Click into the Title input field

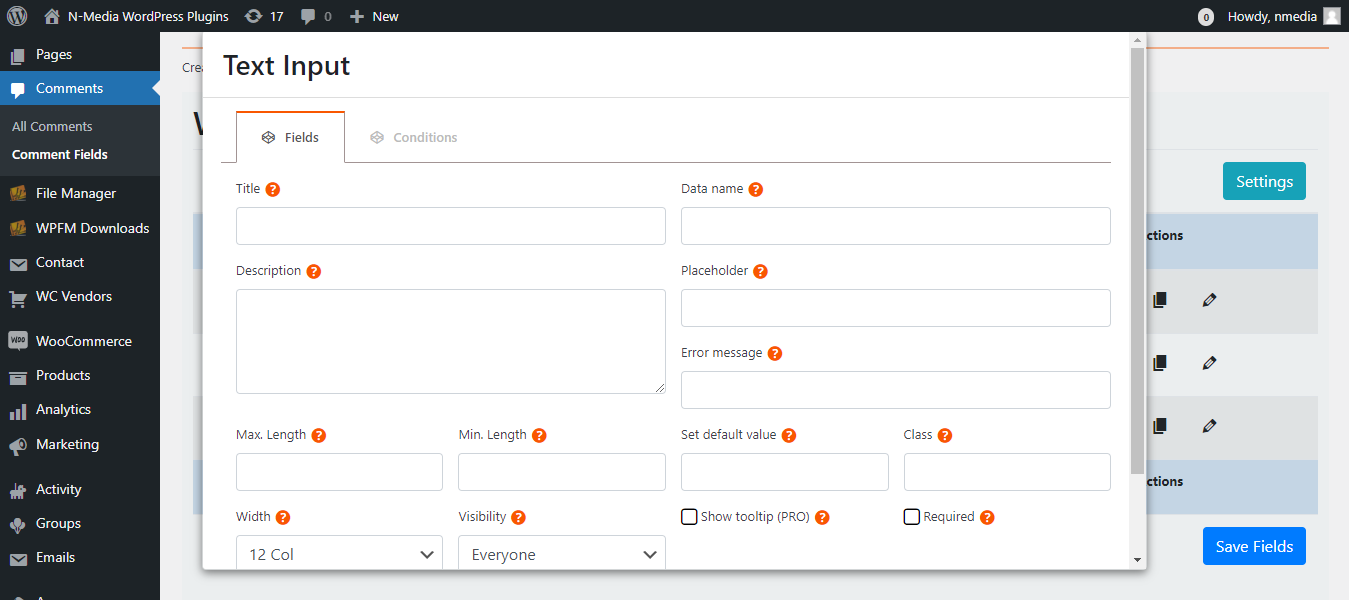tap(451, 226)
